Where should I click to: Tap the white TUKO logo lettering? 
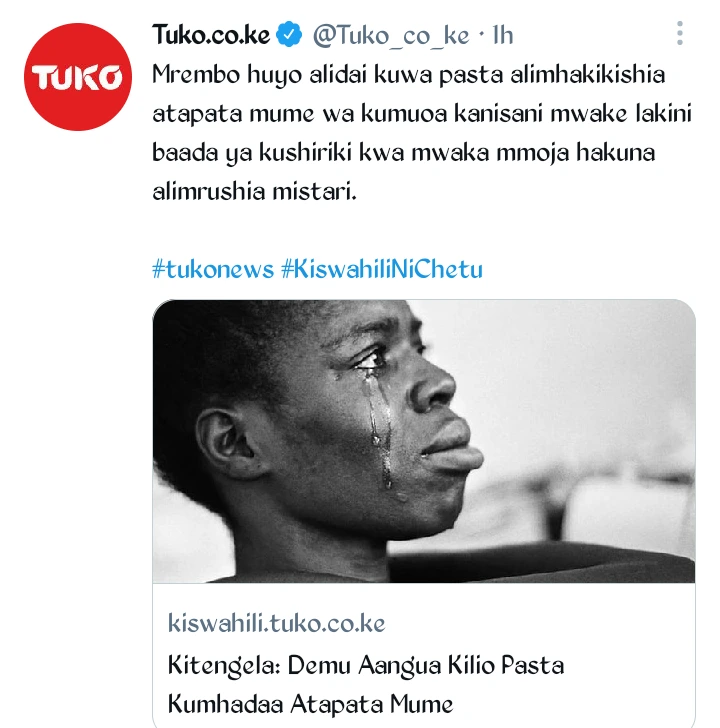[x=77, y=77]
